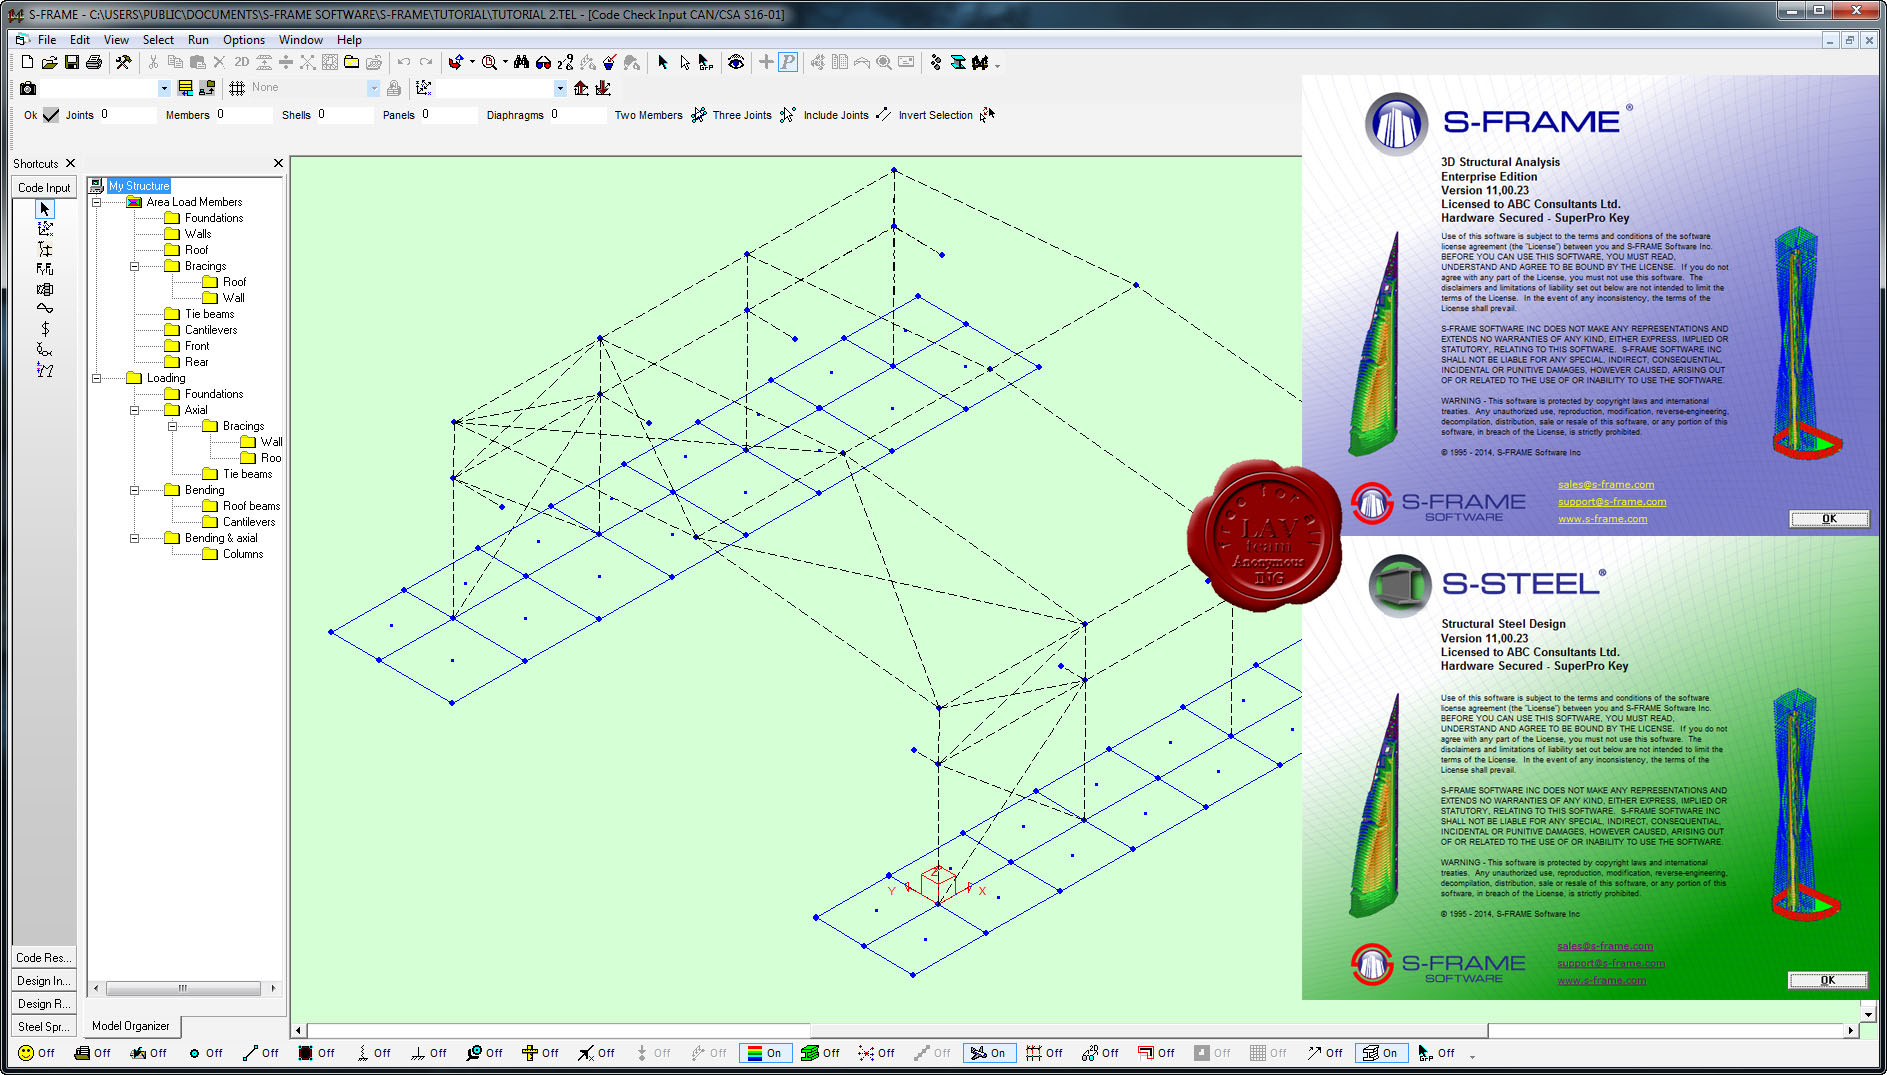
Task: Collapse the Axial tree node
Action: 135,410
